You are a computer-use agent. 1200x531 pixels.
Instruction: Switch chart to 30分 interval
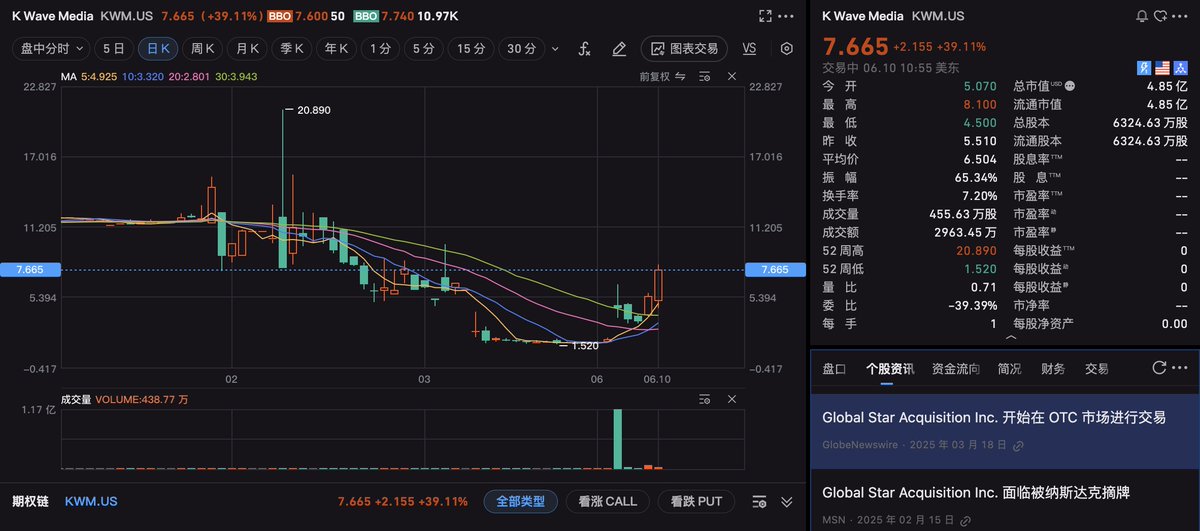[x=521, y=48]
